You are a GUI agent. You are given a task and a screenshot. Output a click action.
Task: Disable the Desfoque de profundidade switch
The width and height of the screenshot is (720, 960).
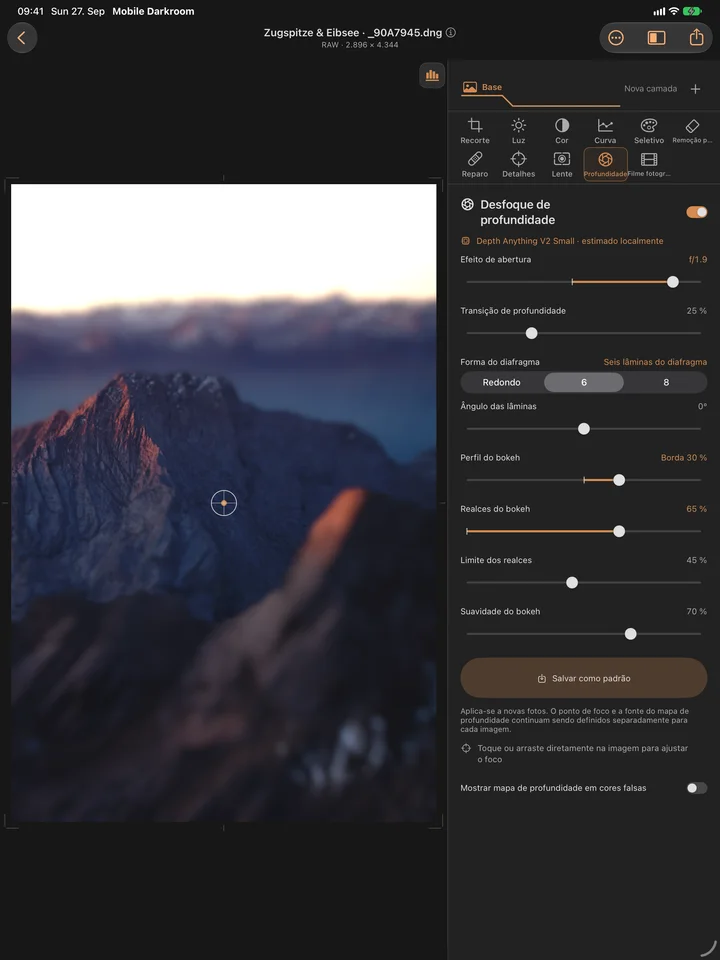coord(696,212)
